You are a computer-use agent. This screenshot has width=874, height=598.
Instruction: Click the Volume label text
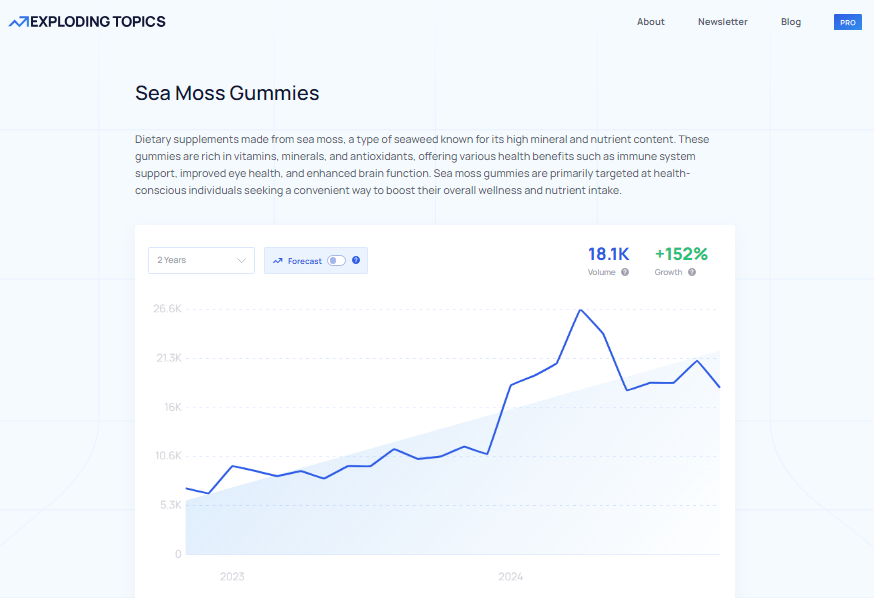(601, 272)
